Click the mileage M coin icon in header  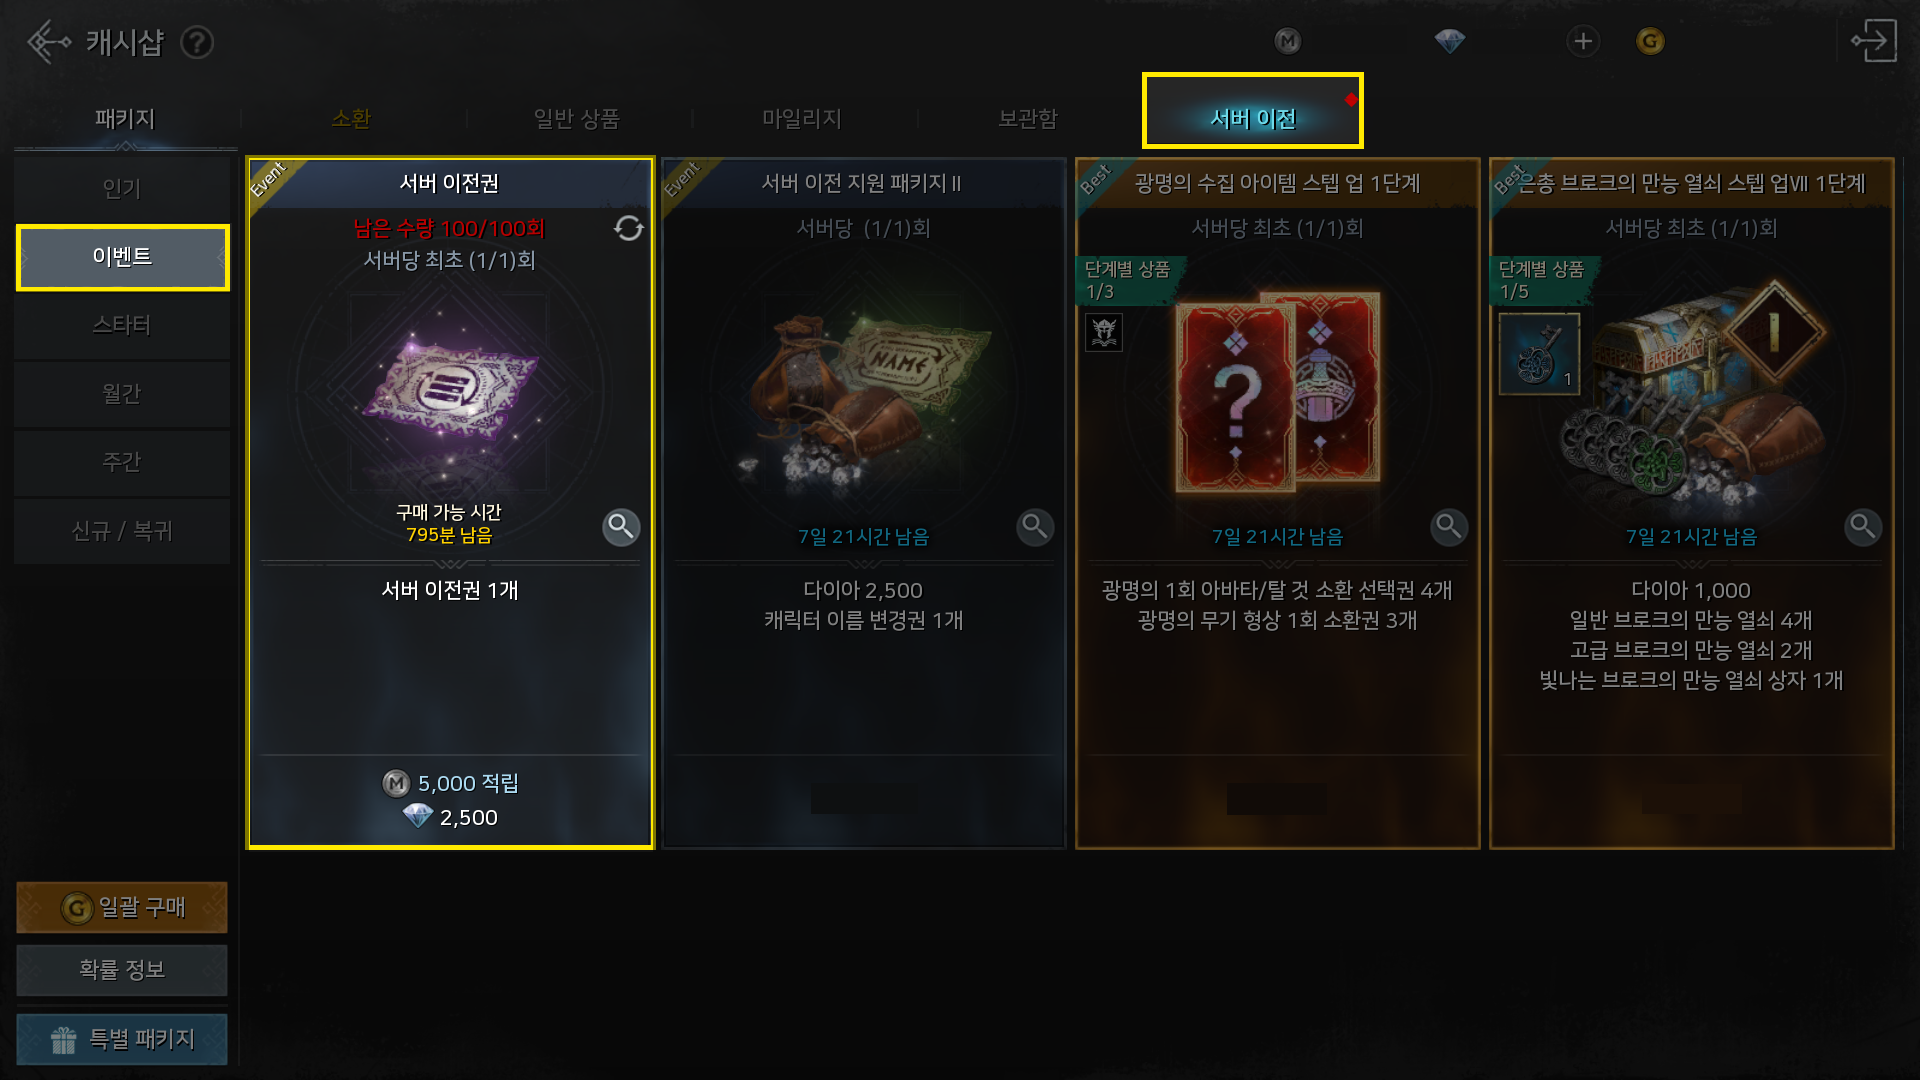(1288, 41)
